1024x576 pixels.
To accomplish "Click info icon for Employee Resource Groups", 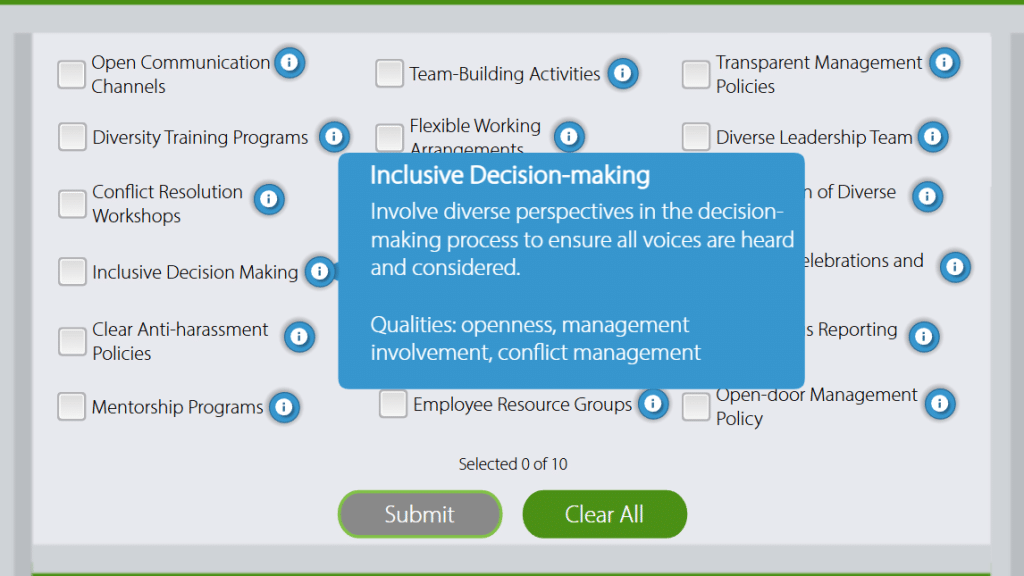I will point(652,404).
